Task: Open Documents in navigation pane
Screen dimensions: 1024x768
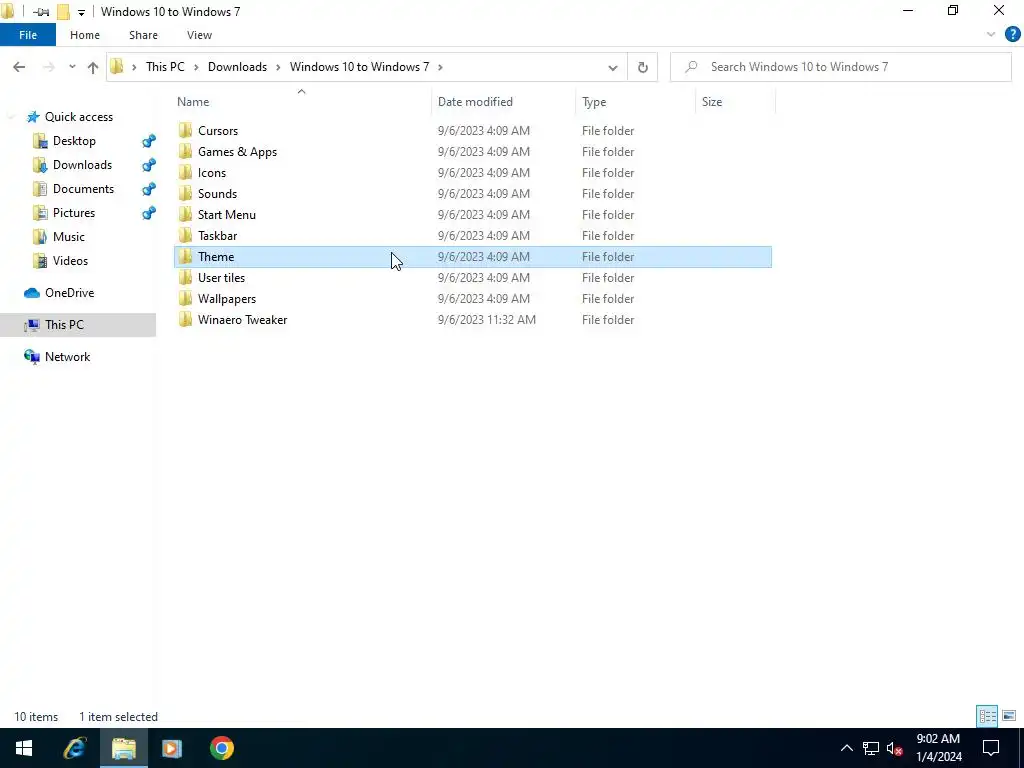Action: click(83, 189)
